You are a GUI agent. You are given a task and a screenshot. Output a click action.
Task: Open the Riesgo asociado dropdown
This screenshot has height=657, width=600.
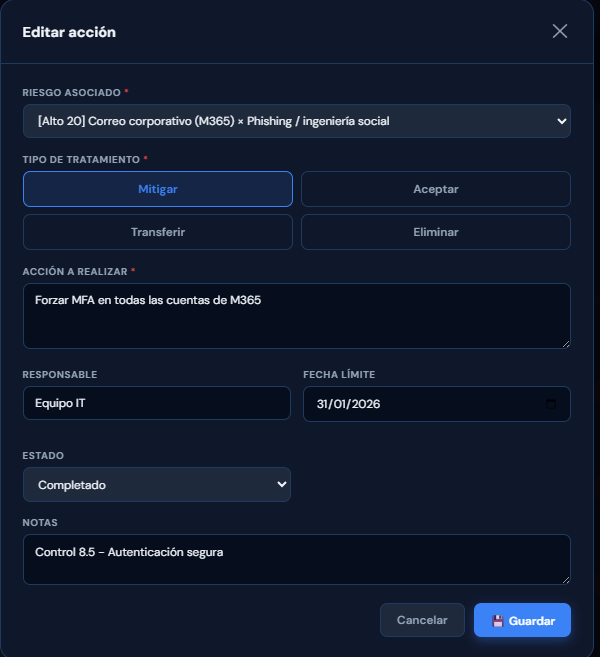tap(297, 121)
